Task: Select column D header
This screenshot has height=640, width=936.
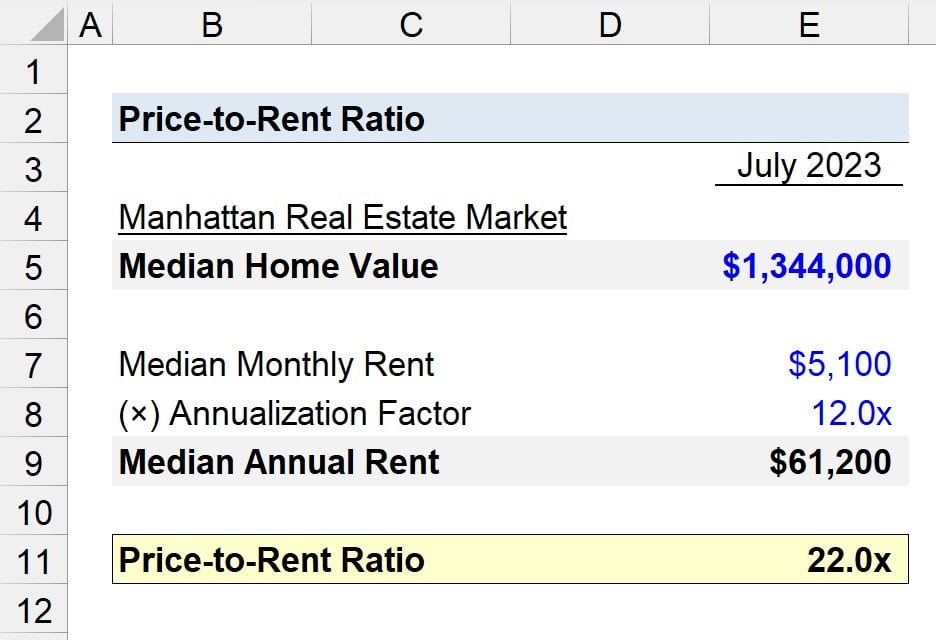Action: [x=610, y=22]
